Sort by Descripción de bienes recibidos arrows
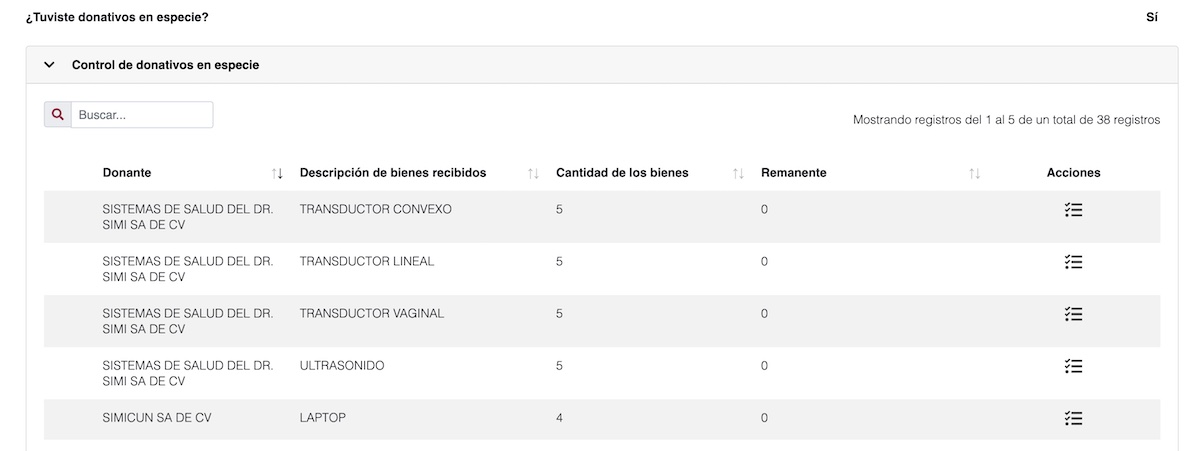Viewport: 1200px width, 451px height. tap(533, 174)
